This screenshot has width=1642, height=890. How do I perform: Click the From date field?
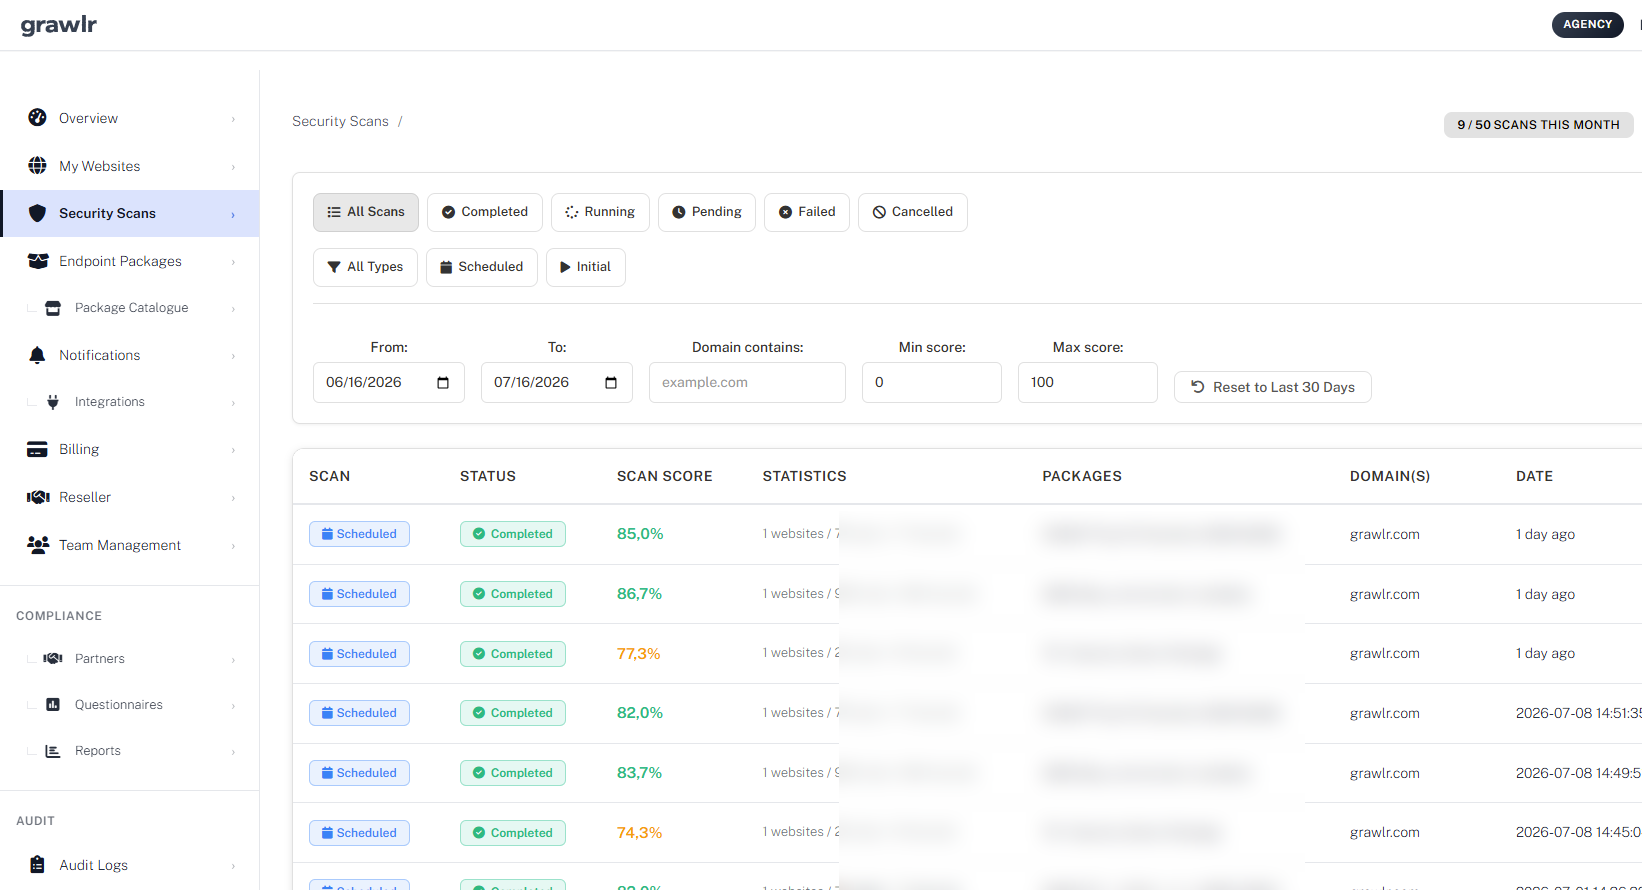pos(389,383)
